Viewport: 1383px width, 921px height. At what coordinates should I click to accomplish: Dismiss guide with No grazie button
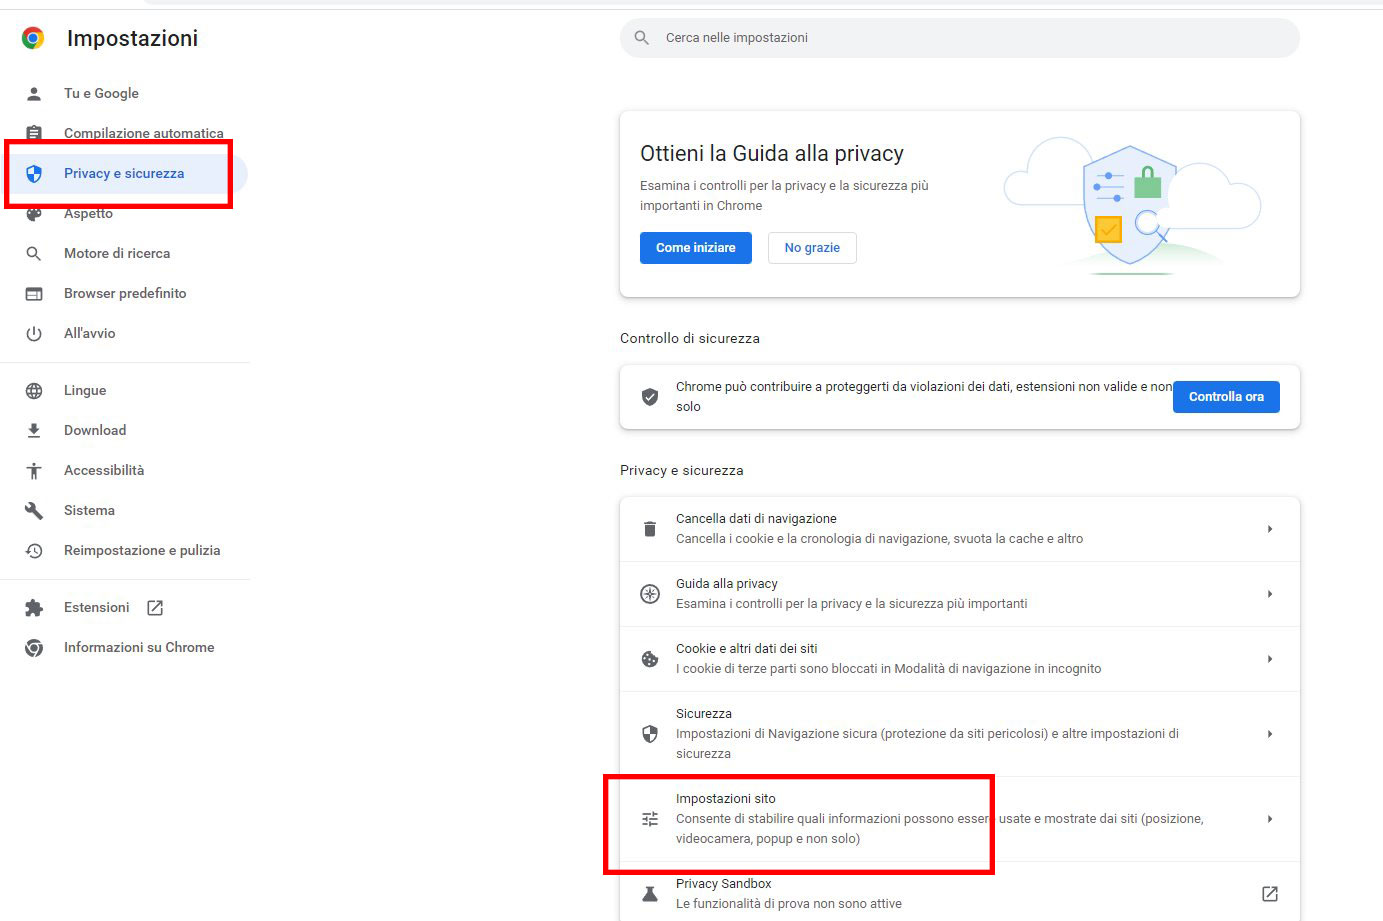pyautogui.click(x=812, y=248)
